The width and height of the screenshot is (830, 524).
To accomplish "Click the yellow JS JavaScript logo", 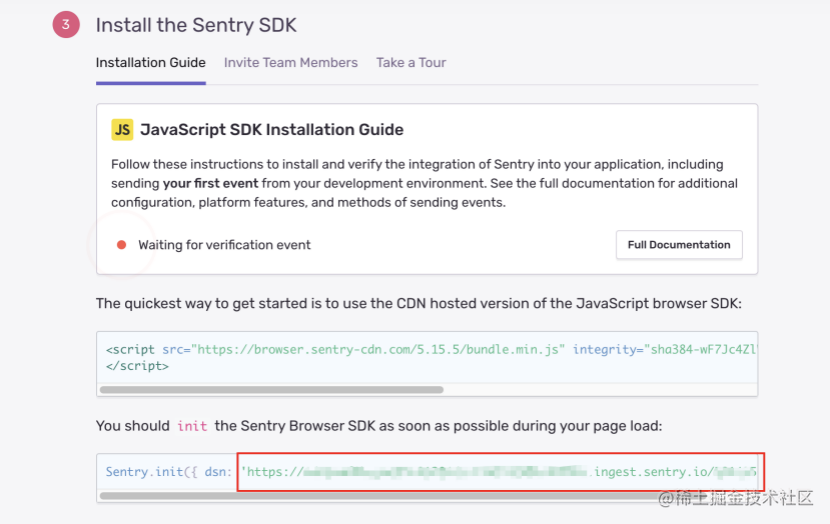I will tap(122, 129).
